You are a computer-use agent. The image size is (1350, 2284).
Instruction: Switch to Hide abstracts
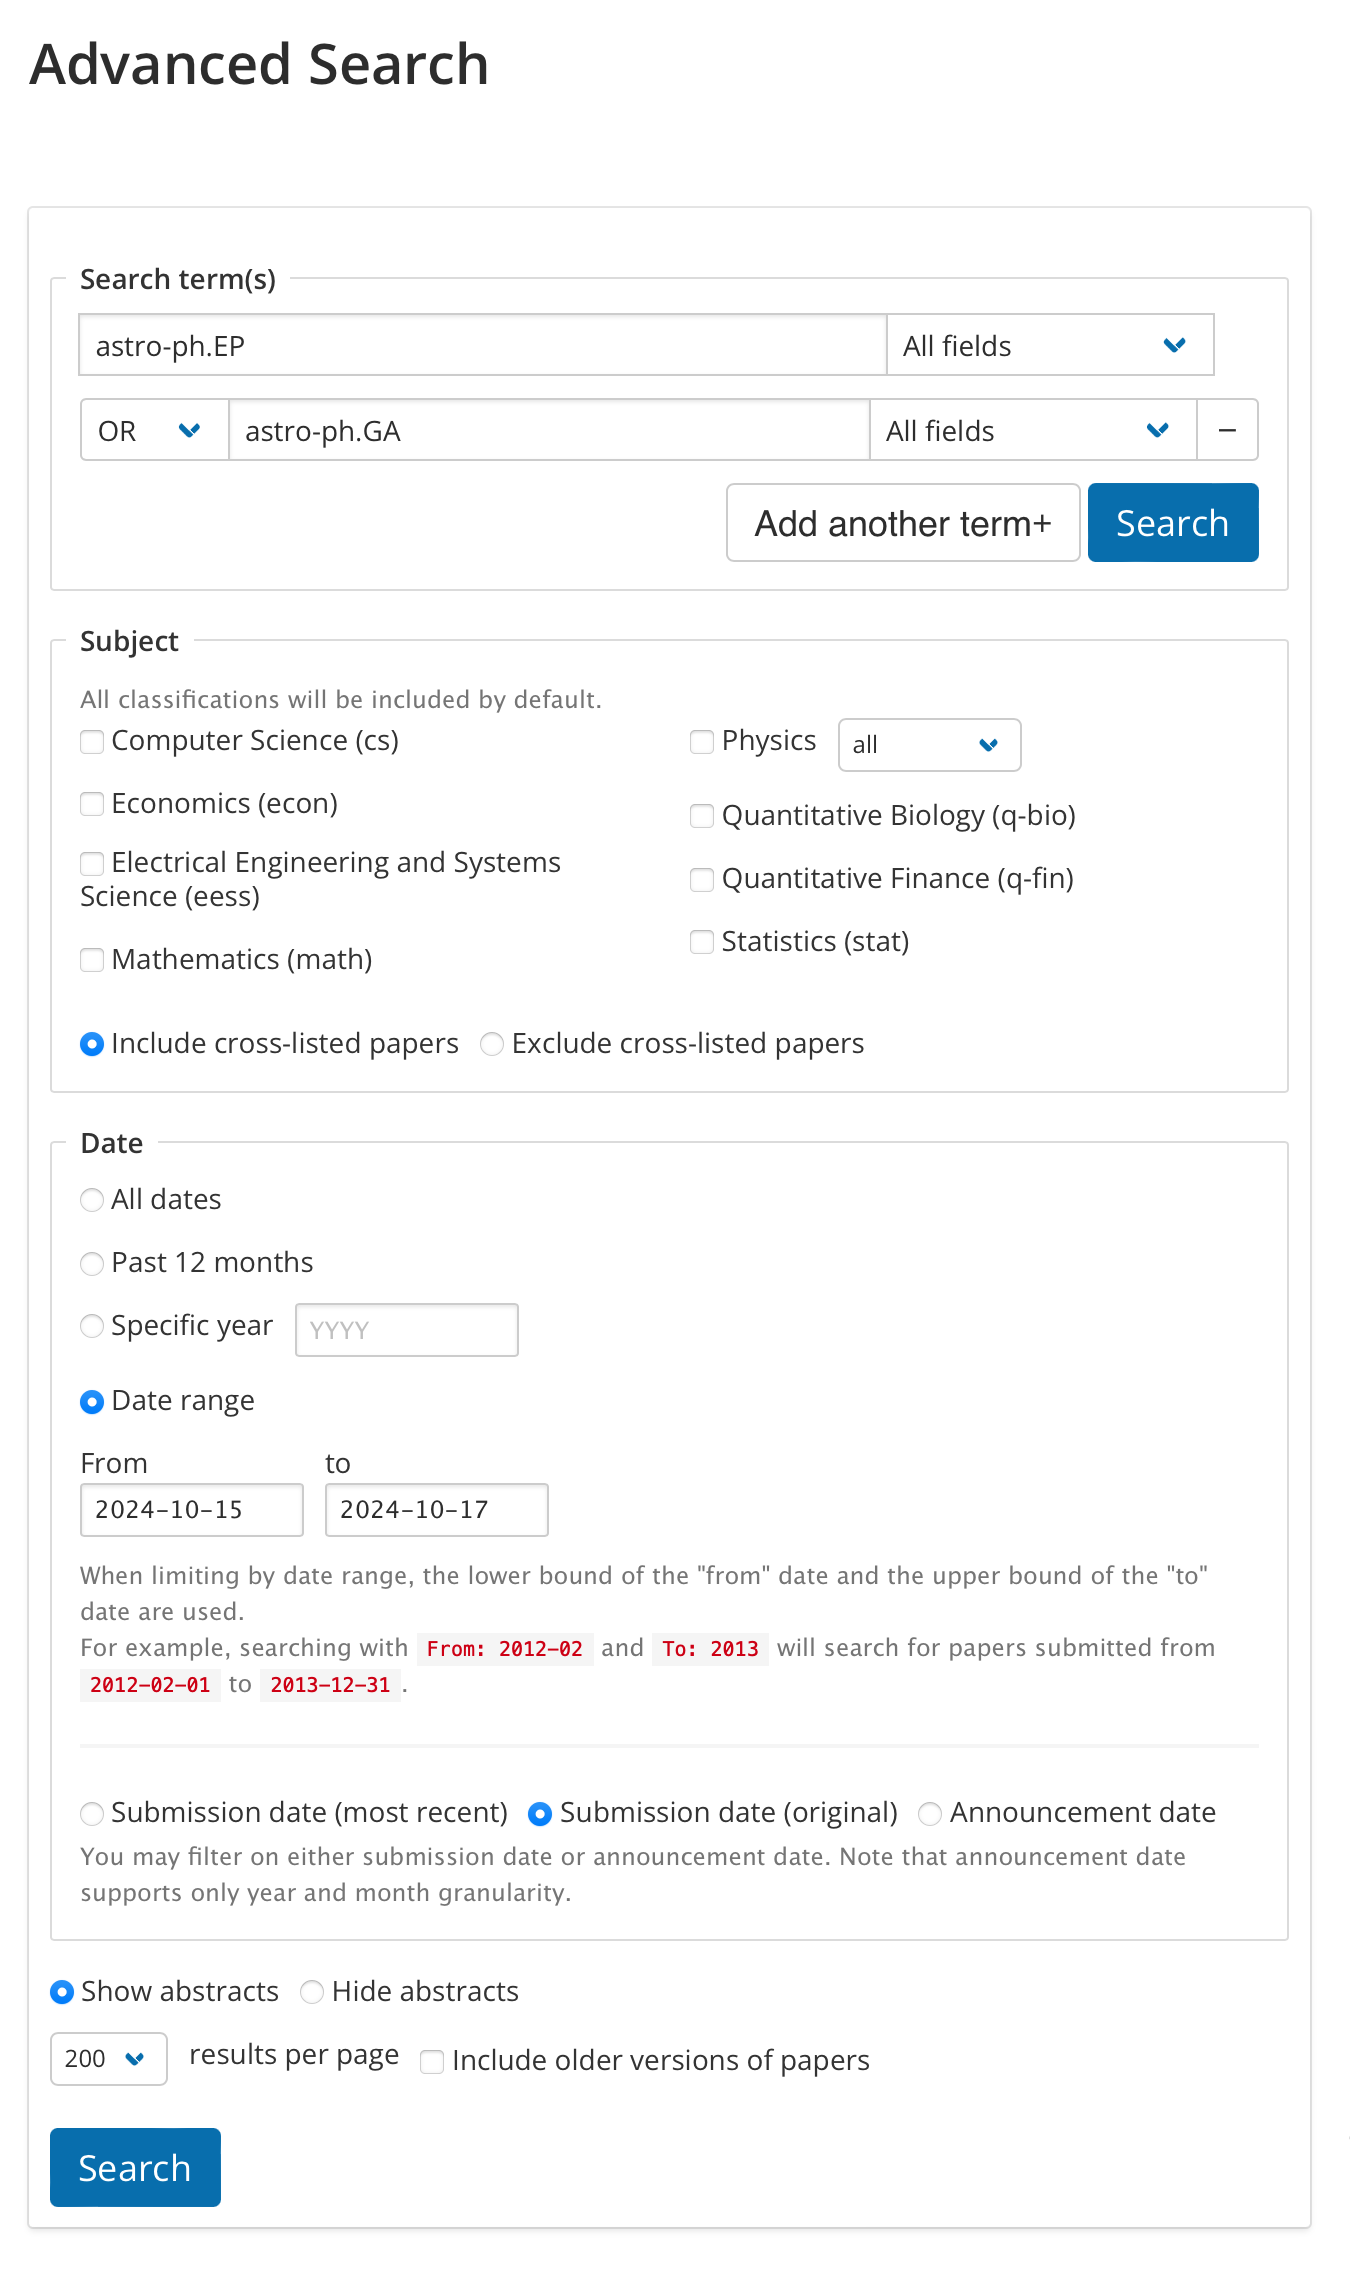tap(312, 1992)
